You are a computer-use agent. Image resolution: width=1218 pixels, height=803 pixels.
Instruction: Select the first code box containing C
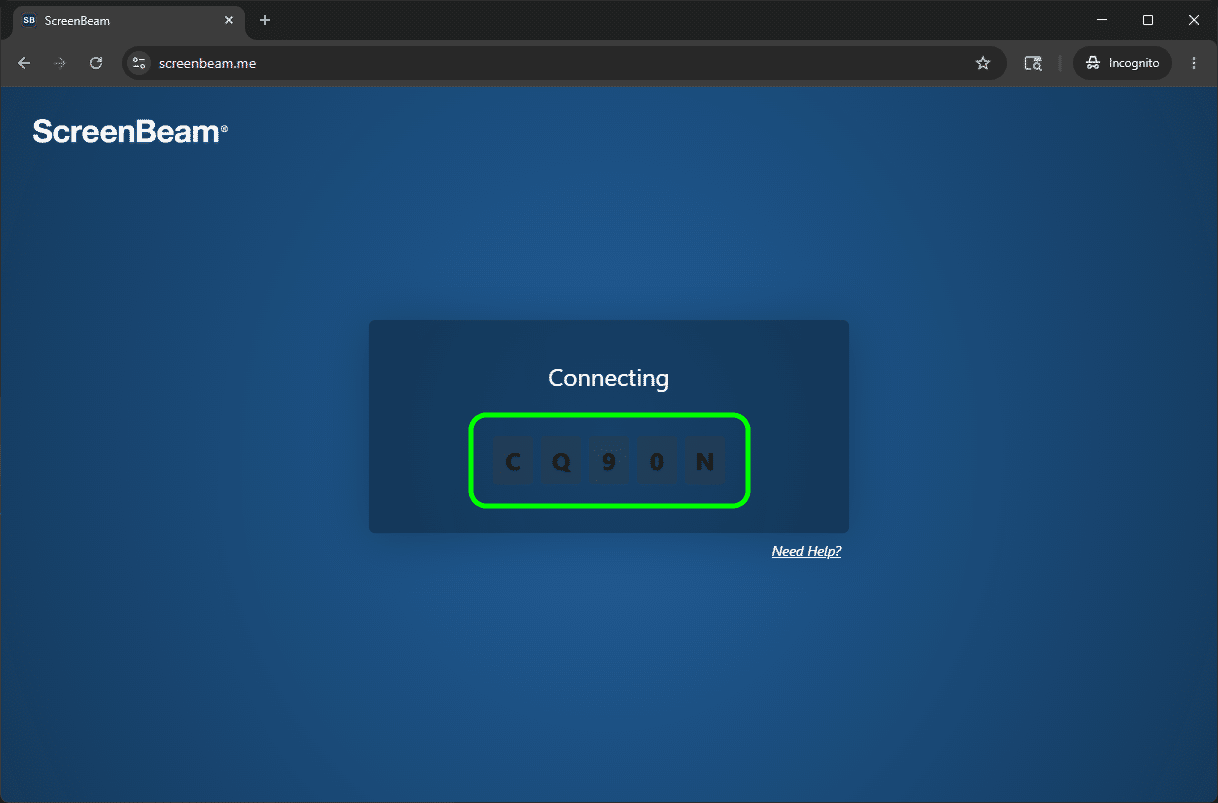[513, 463]
